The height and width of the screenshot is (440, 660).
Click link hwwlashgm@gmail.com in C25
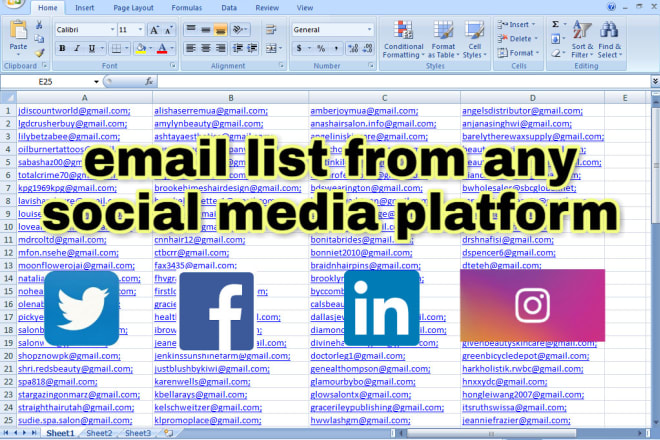coord(360,420)
